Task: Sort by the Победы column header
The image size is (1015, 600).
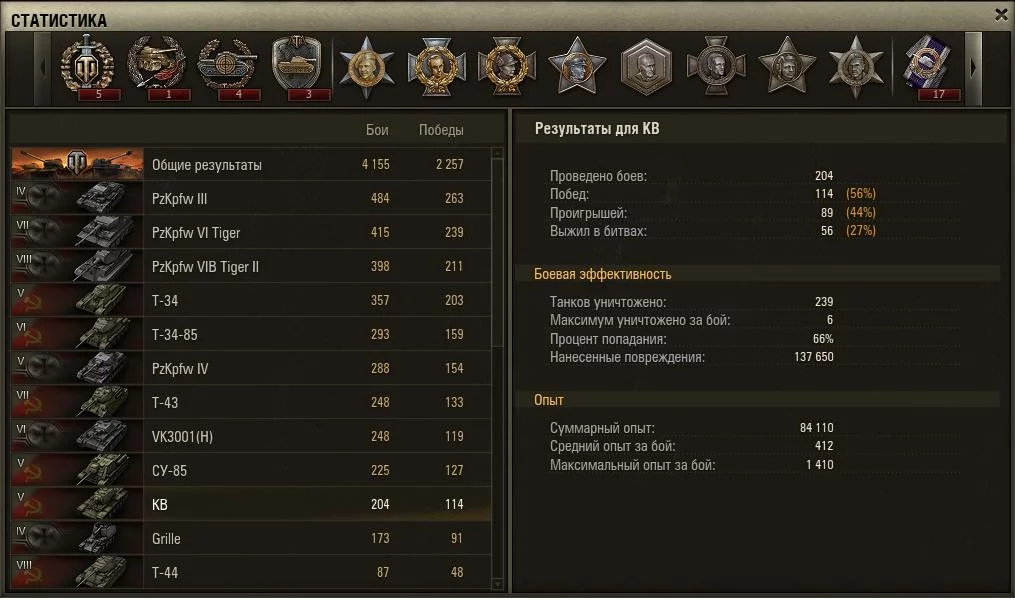Action: click(441, 130)
